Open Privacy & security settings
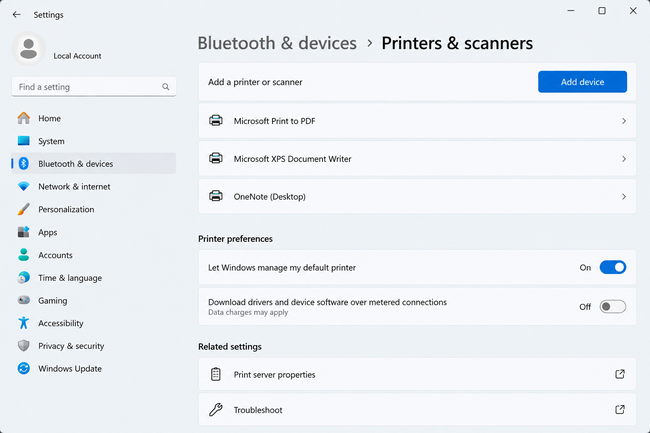 (x=94, y=346)
